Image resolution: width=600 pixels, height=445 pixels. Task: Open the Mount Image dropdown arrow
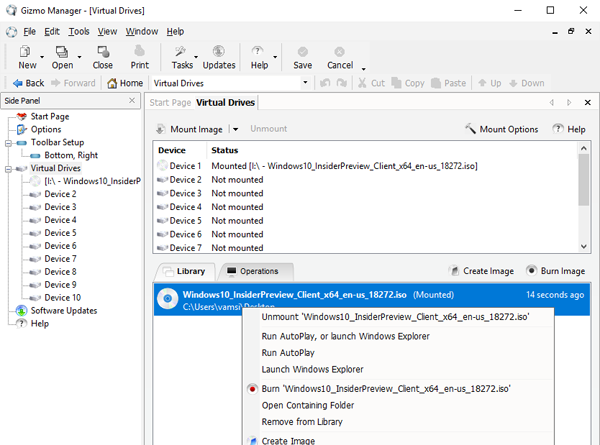pyautogui.click(x=235, y=129)
